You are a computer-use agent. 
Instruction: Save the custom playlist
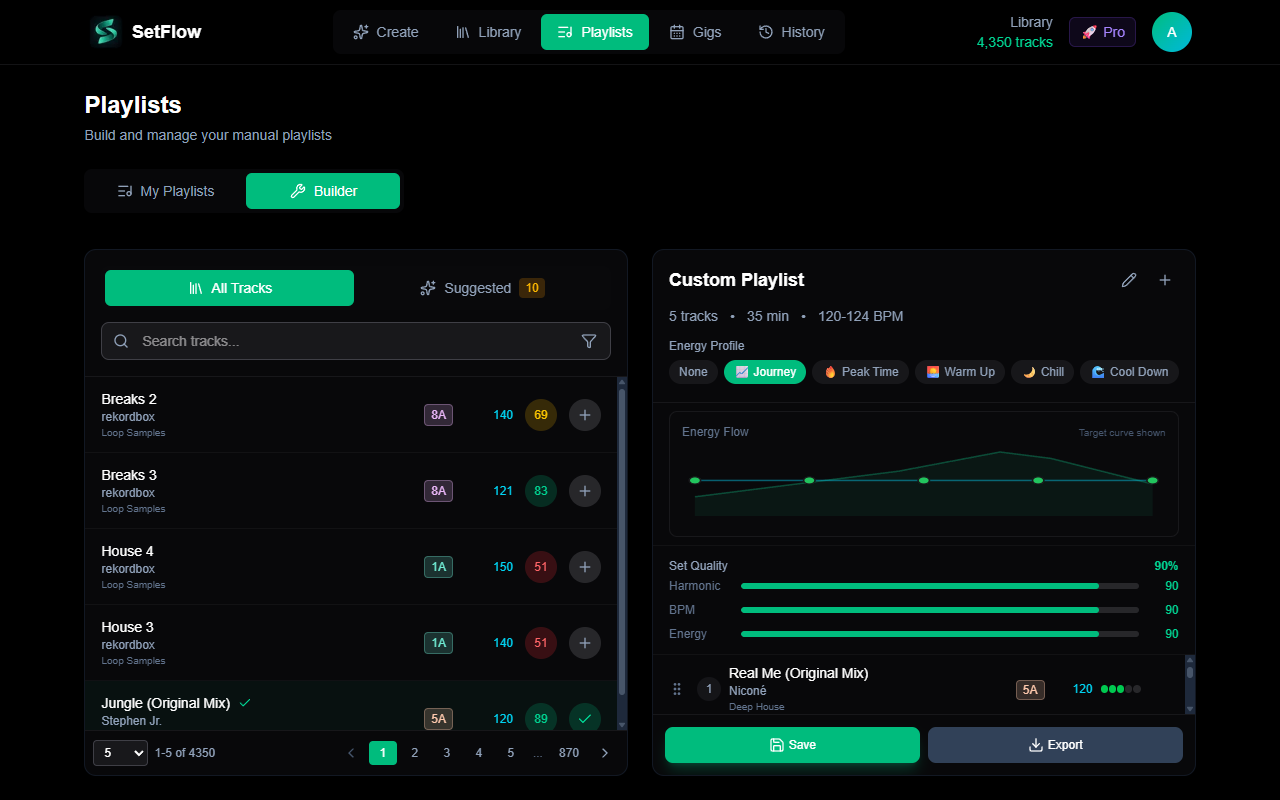[x=791, y=744]
